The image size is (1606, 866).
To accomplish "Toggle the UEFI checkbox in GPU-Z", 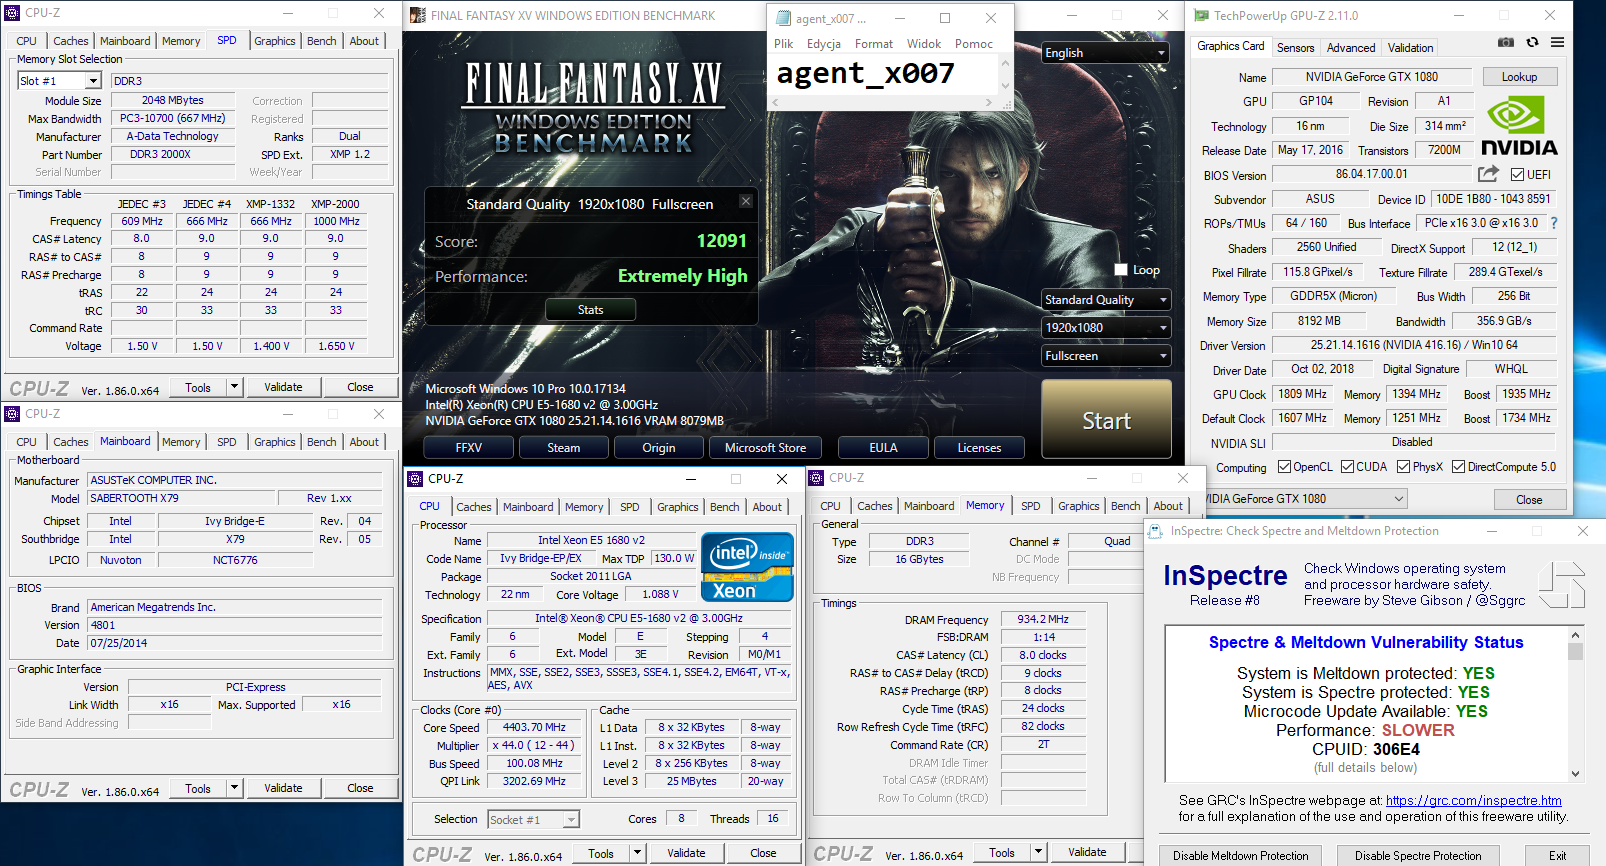I will click(1517, 174).
